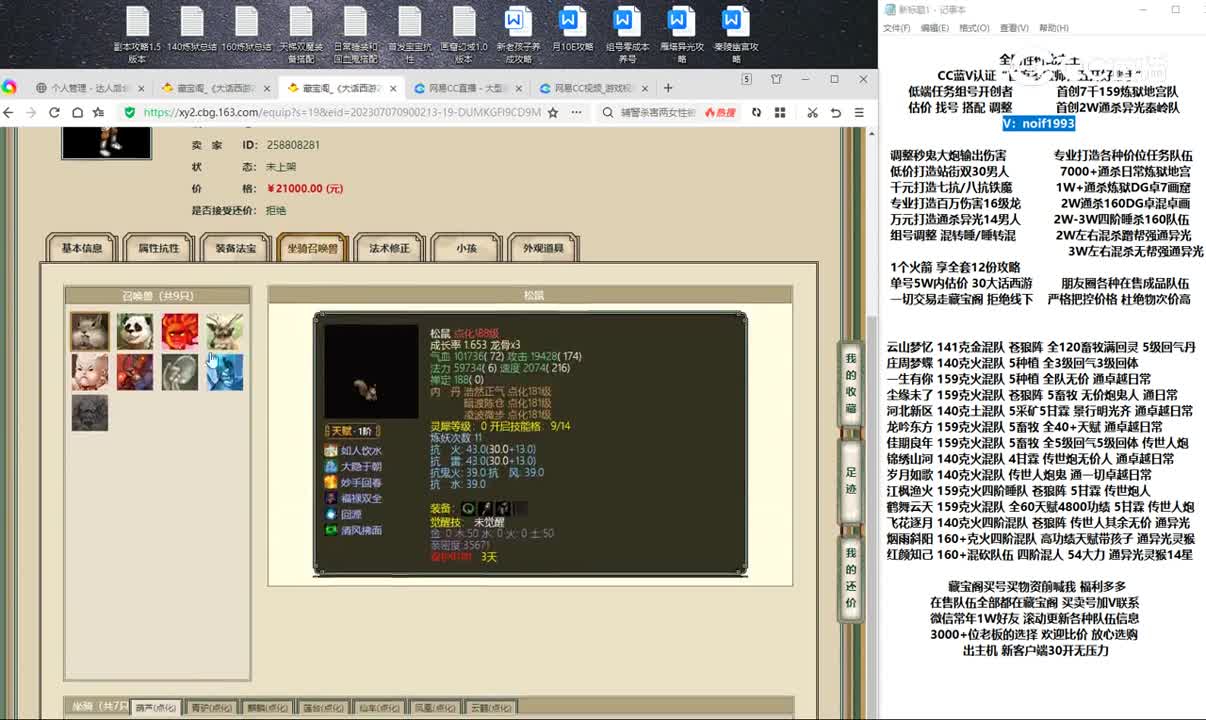The width and height of the screenshot is (1206, 720).
Task: Open a new browser tab
Action: tap(668, 88)
